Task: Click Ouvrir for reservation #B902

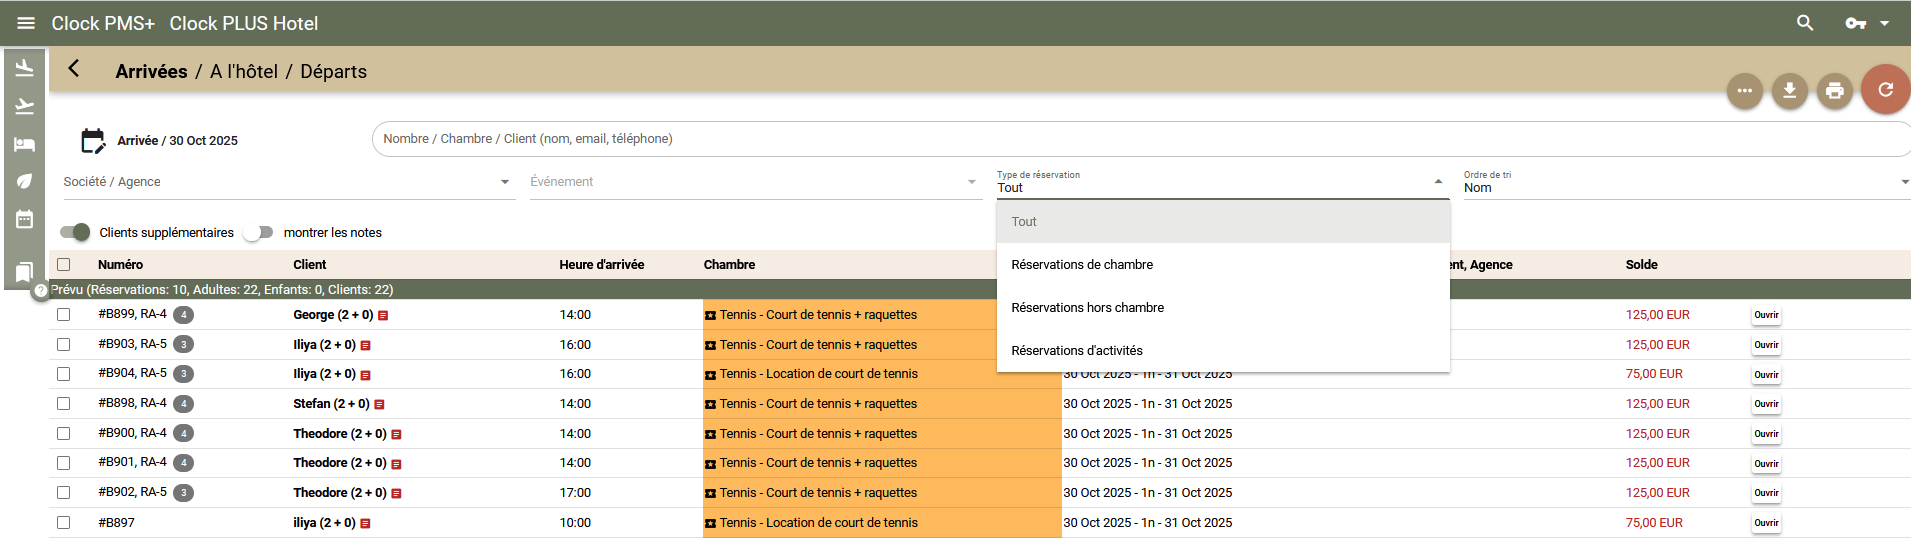Action: pos(1766,493)
